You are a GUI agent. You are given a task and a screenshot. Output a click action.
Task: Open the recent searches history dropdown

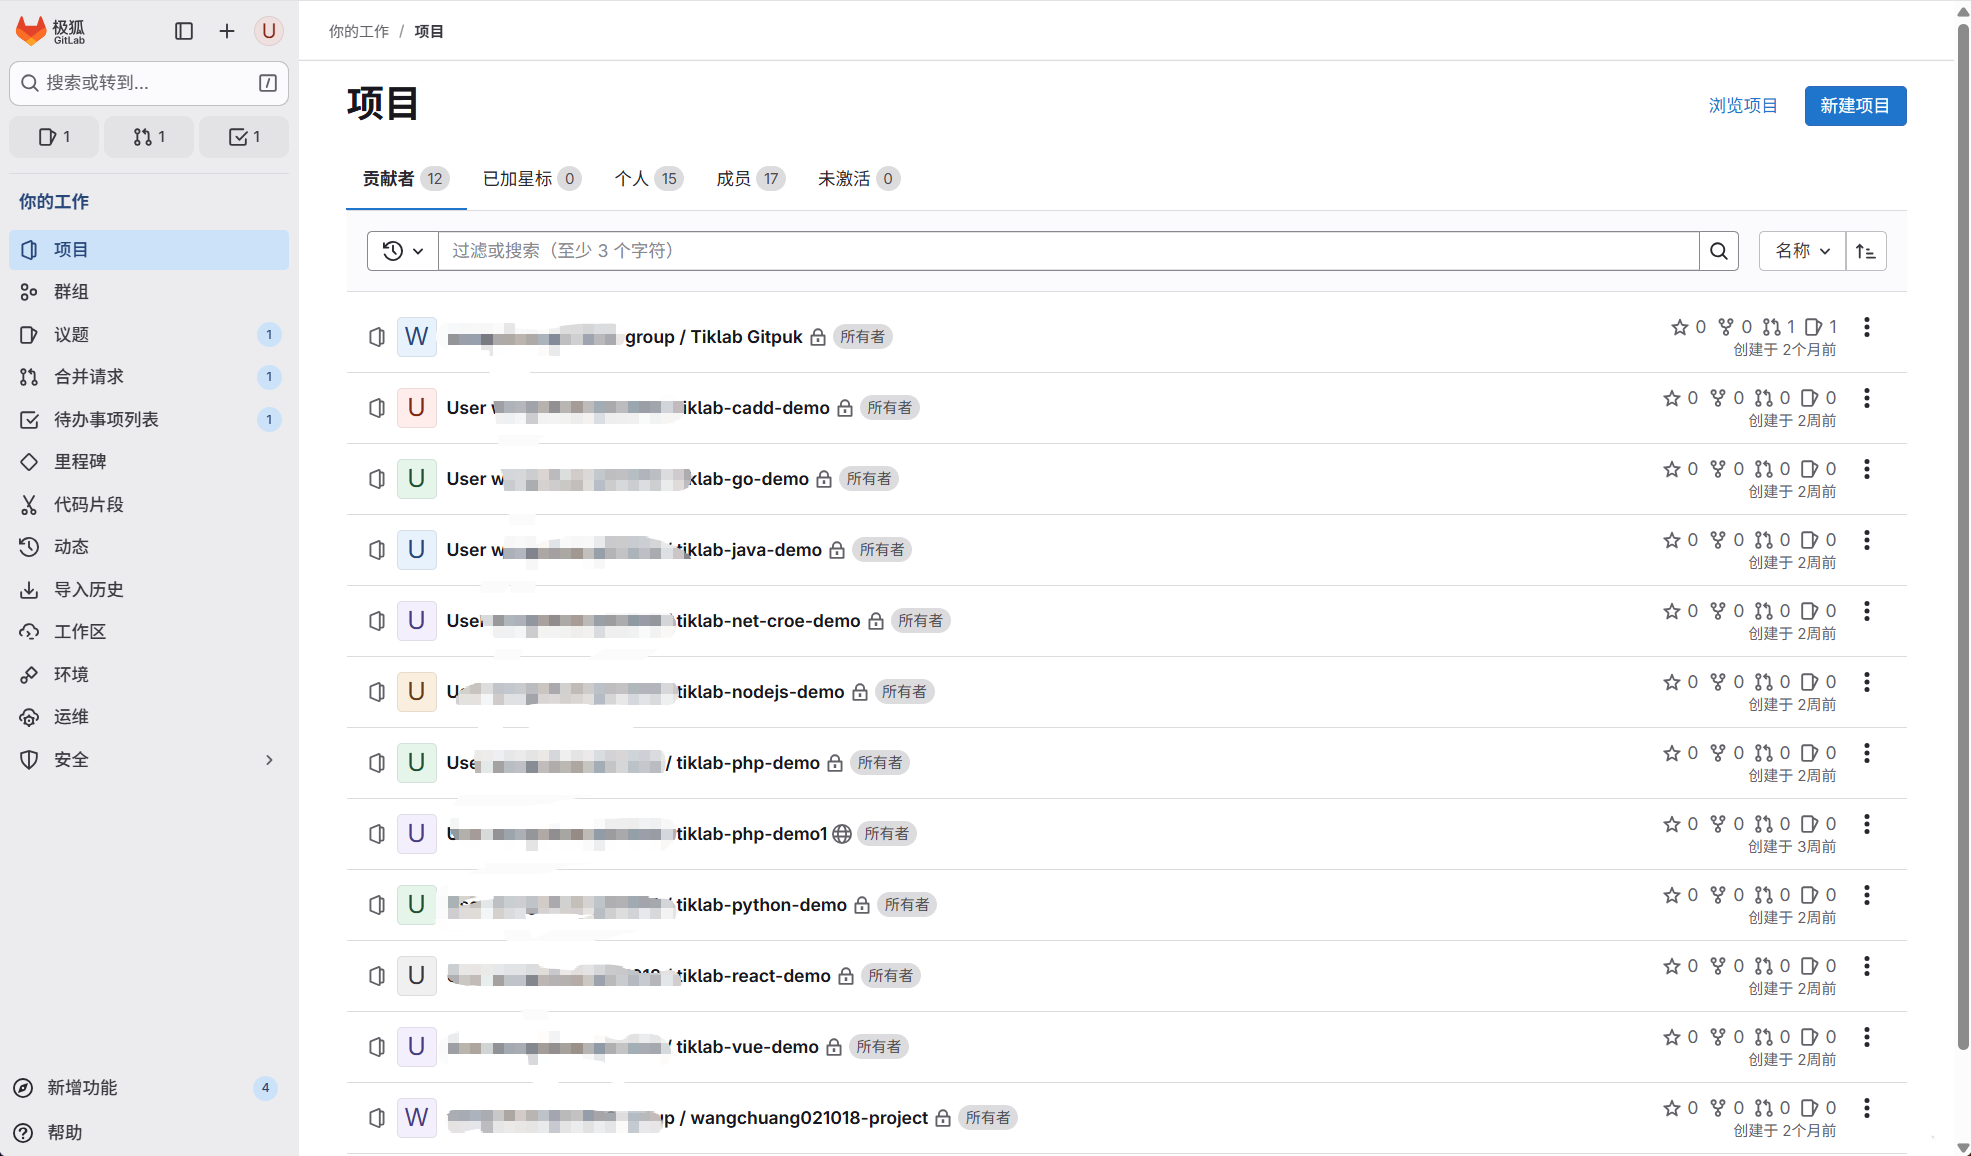(x=403, y=251)
